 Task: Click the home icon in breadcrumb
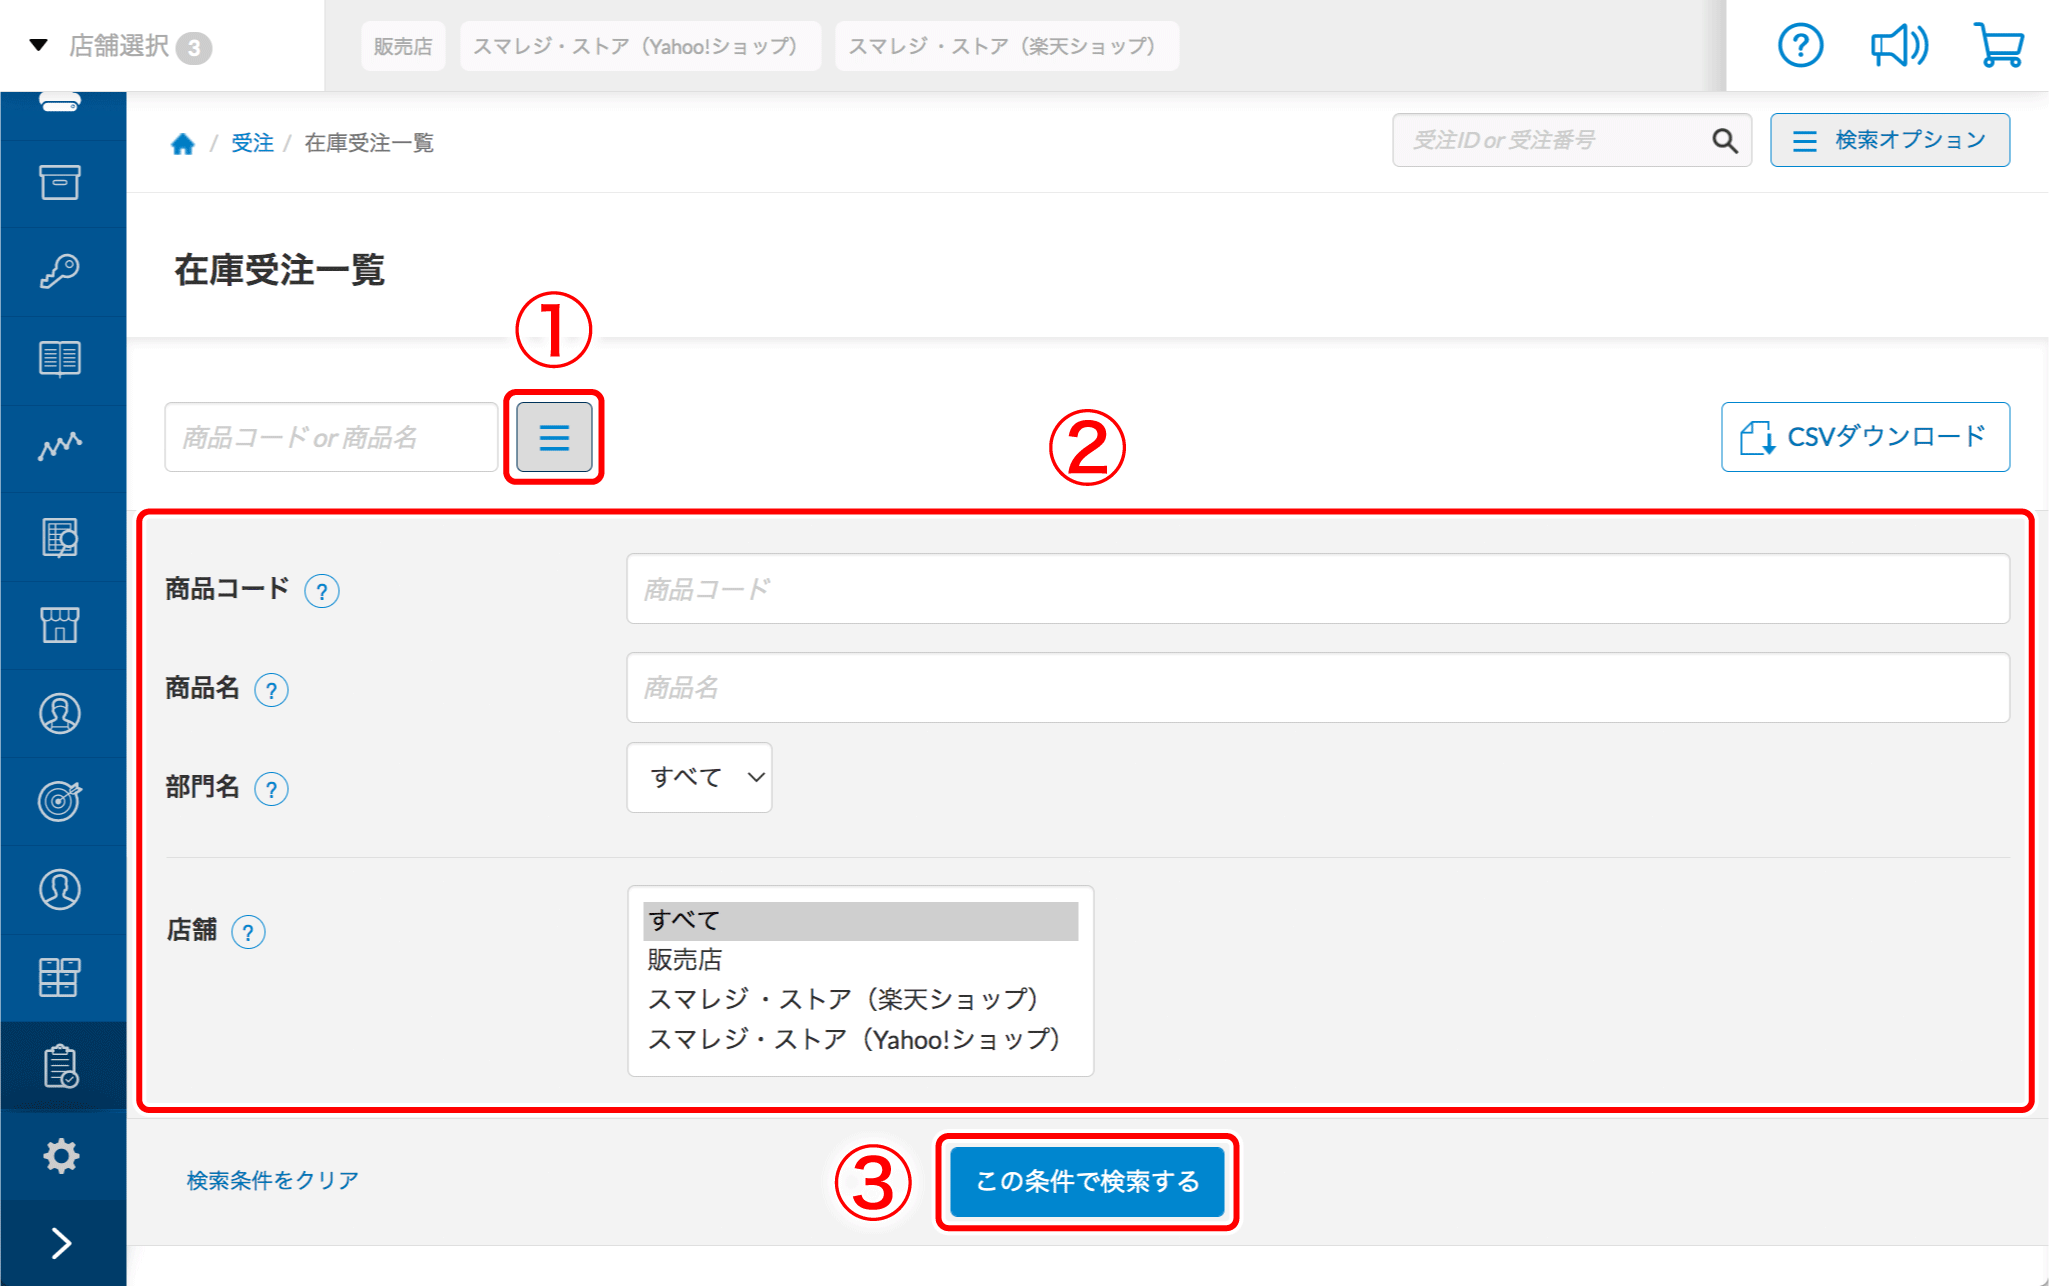182,144
